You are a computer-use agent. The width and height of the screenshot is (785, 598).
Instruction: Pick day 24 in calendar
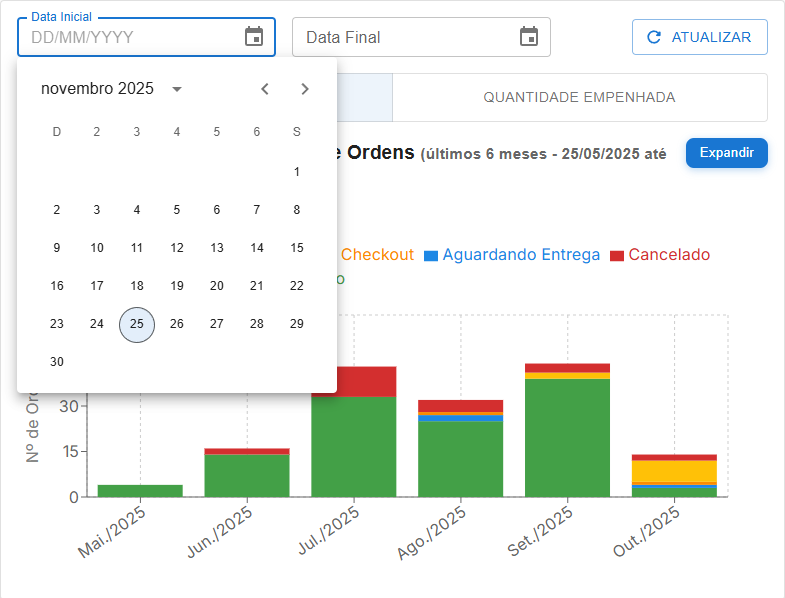tap(97, 324)
